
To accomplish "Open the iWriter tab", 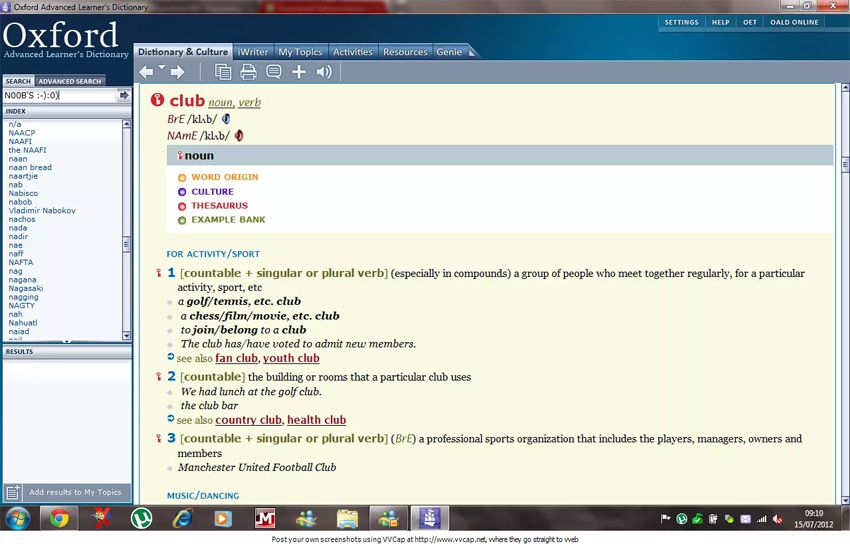I will coord(253,52).
